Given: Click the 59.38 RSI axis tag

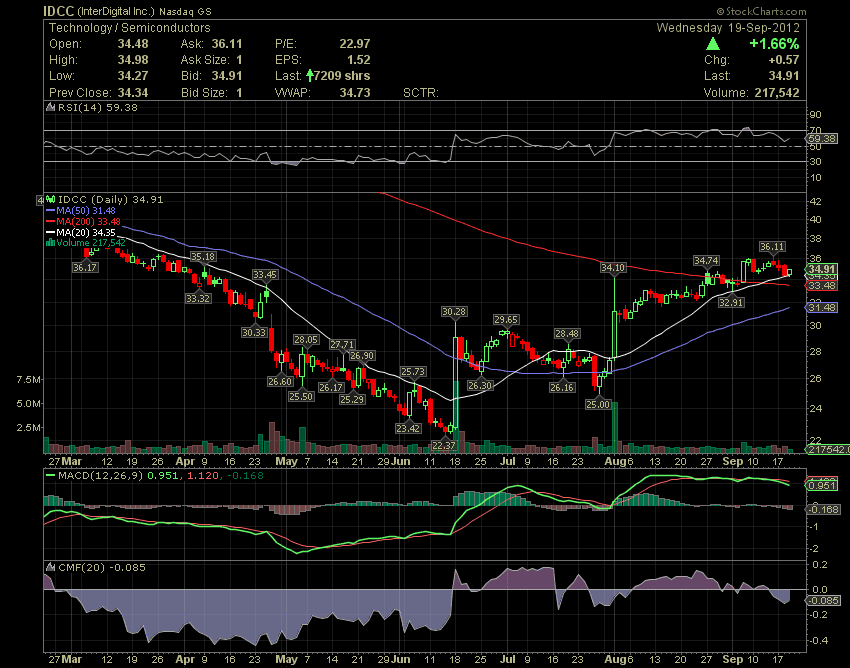Looking at the screenshot, I should [x=822, y=139].
